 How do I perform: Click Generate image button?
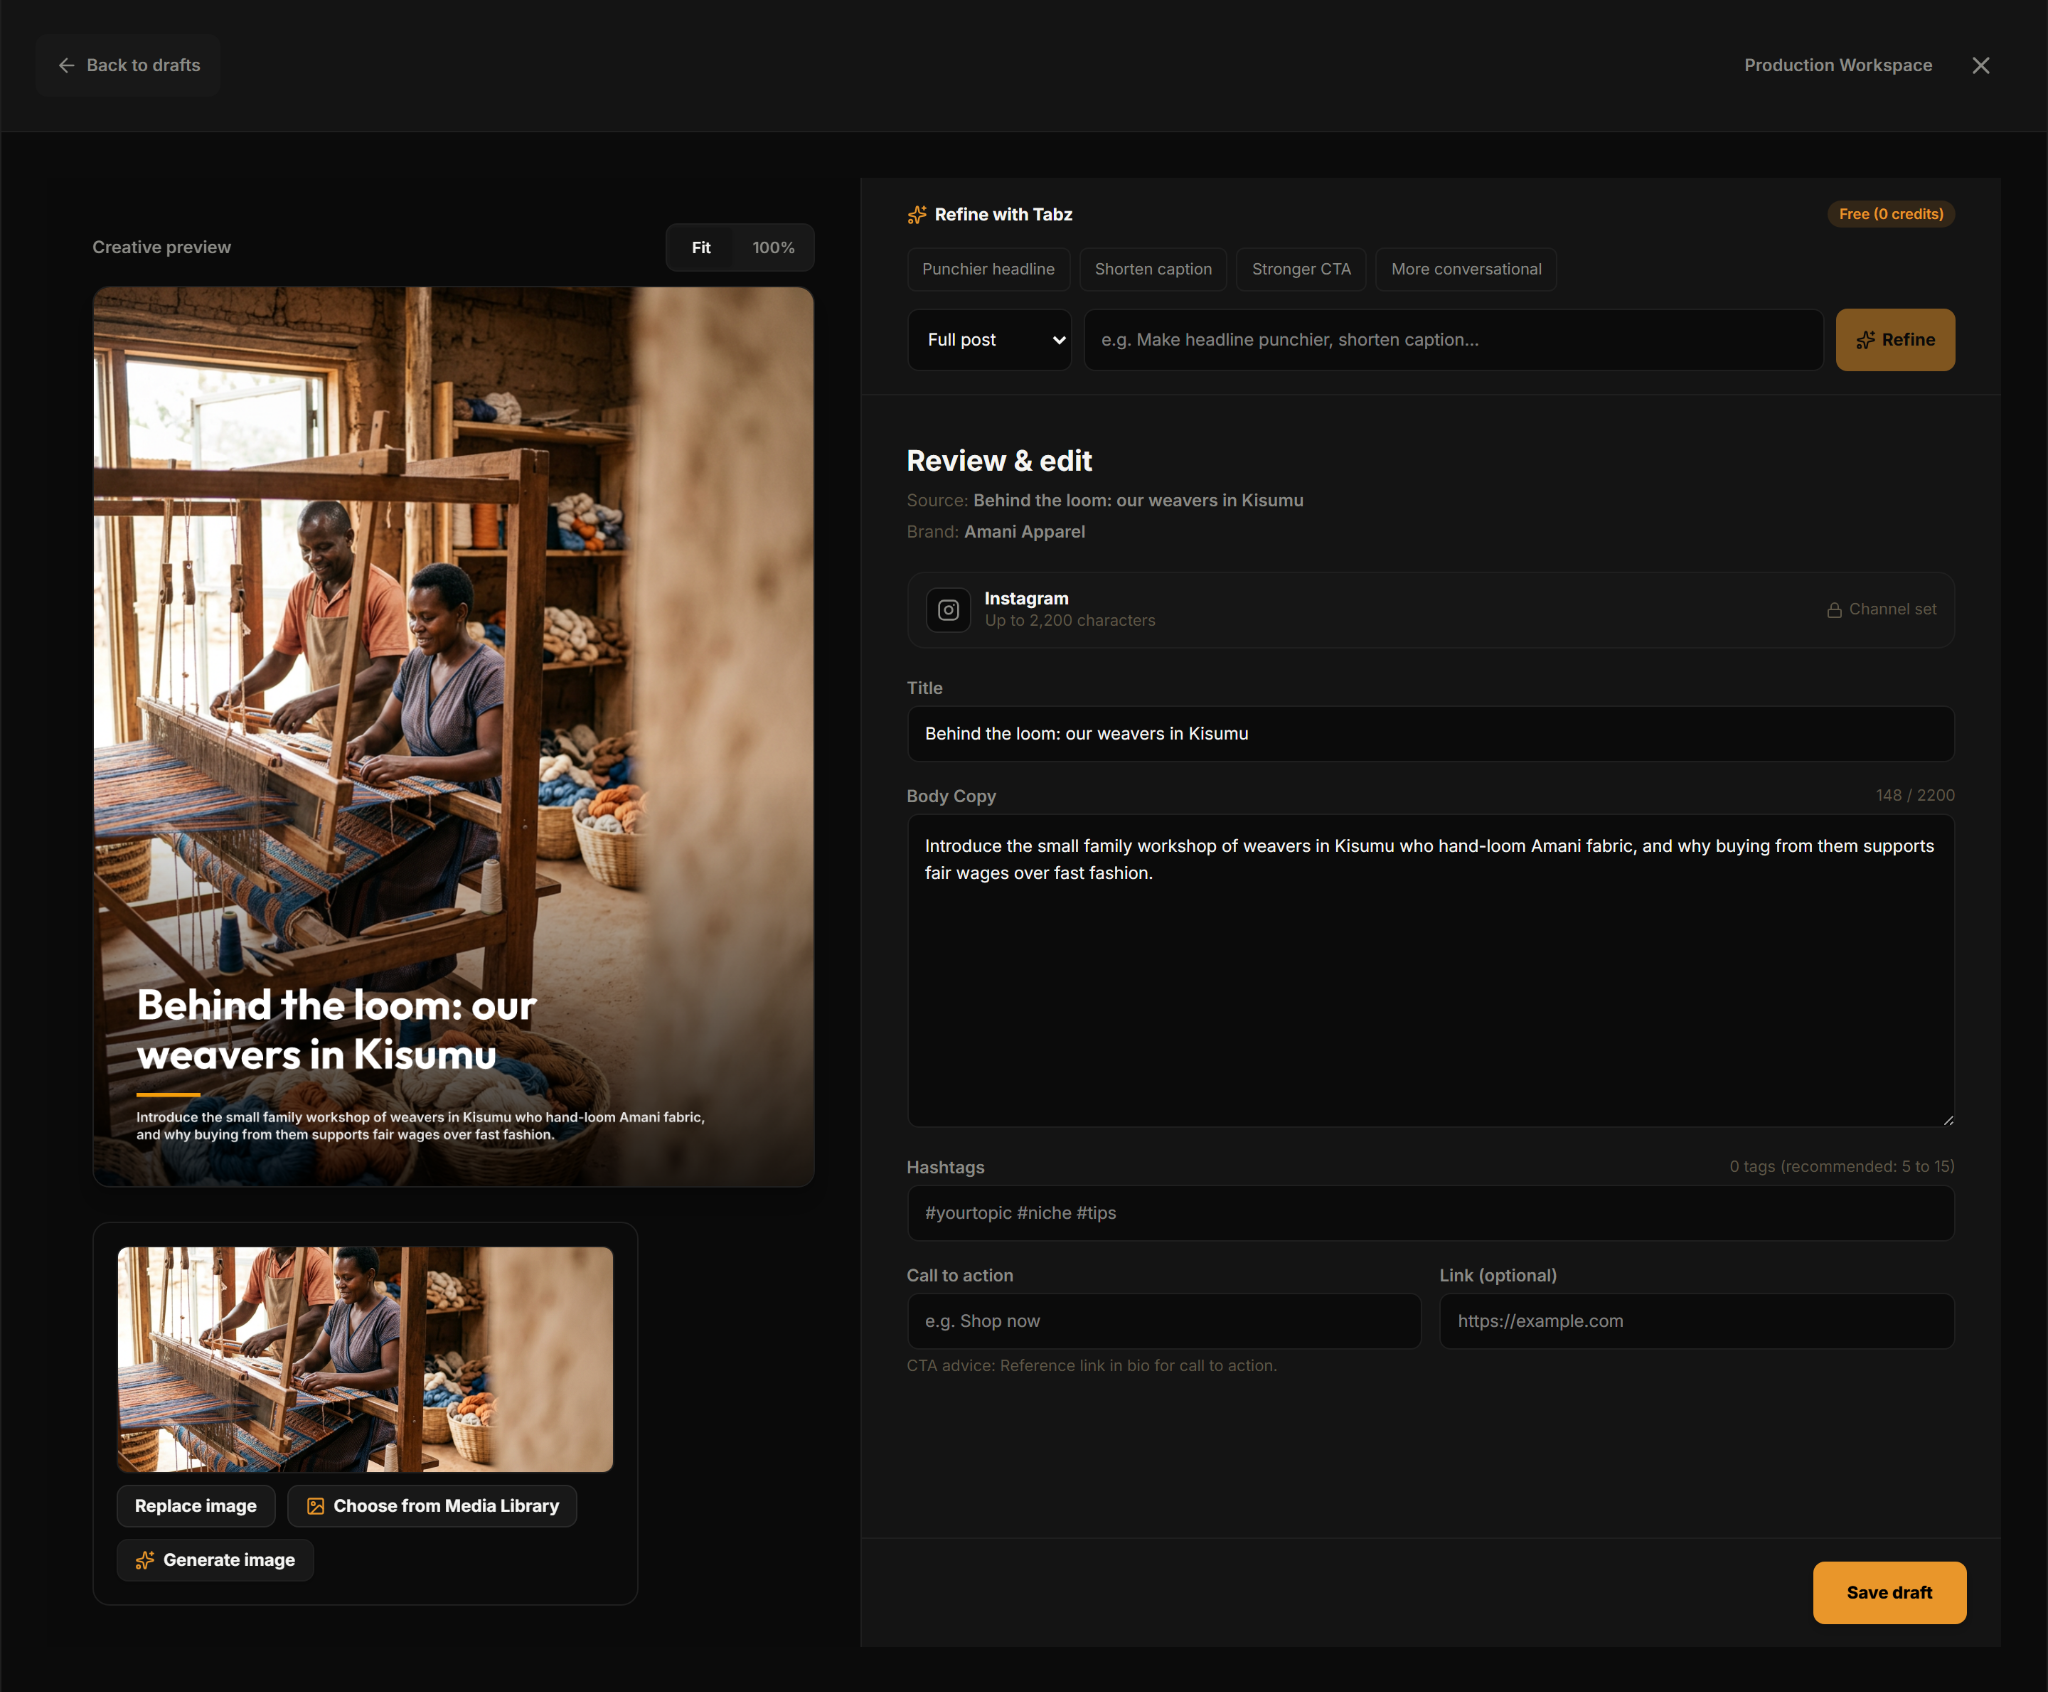(215, 1560)
